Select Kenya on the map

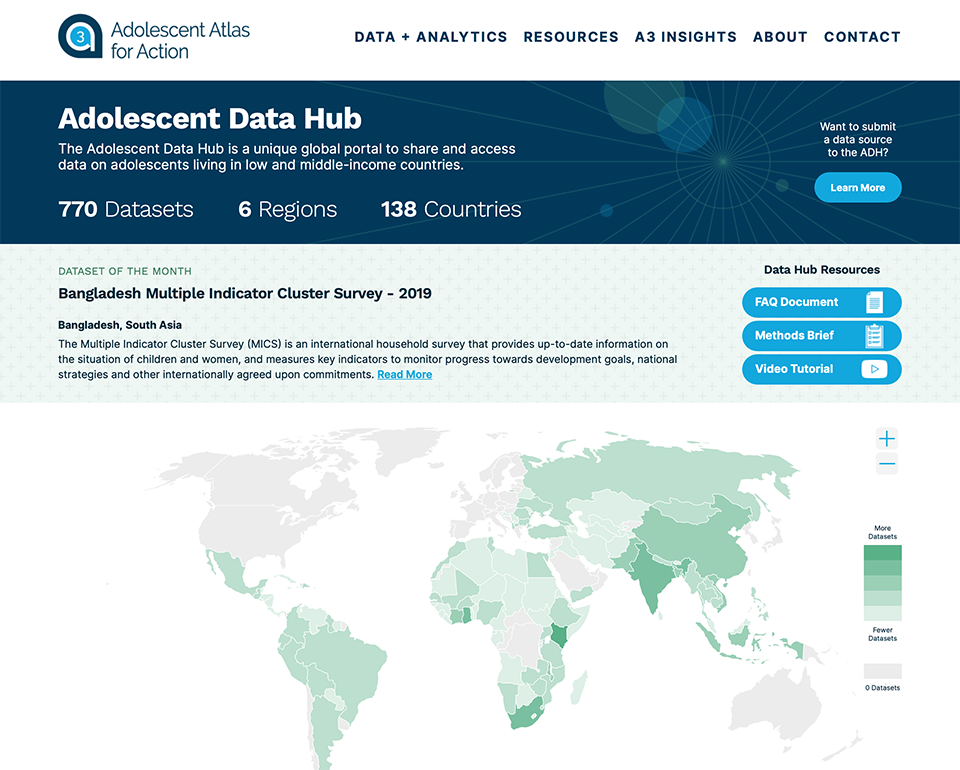click(558, 635)
